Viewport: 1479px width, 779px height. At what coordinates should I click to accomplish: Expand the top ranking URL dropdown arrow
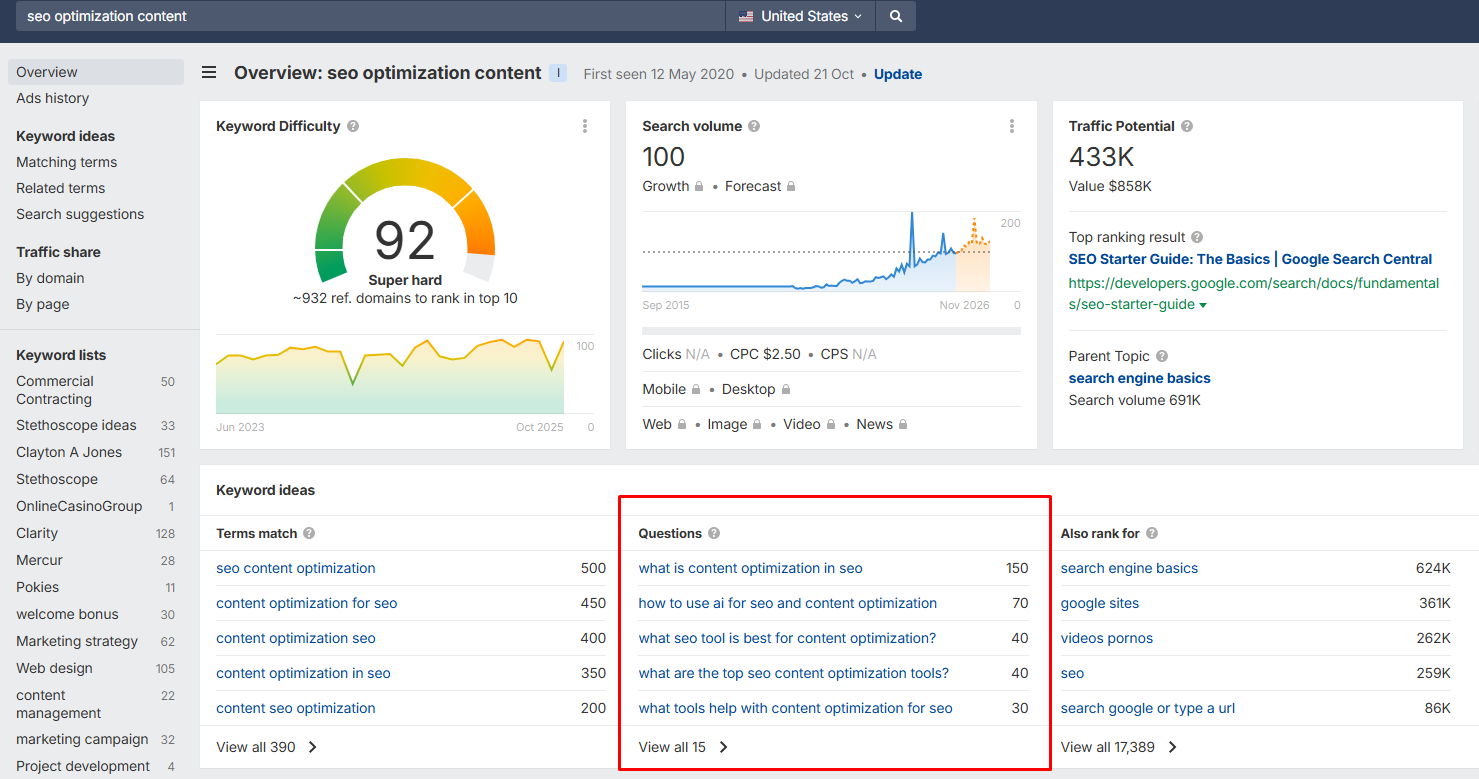coord(1203,305)
